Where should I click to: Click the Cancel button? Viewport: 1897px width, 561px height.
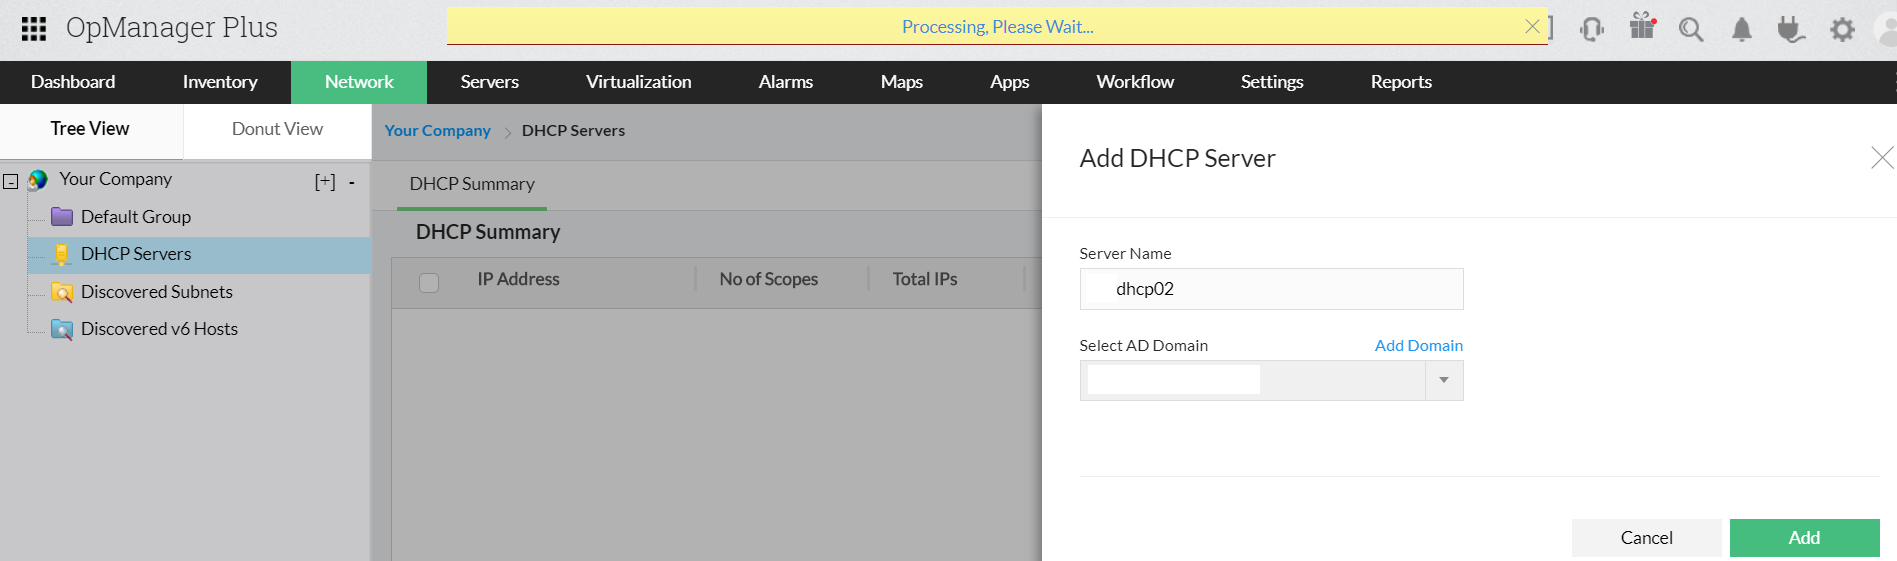click(x=1646, y=538)
